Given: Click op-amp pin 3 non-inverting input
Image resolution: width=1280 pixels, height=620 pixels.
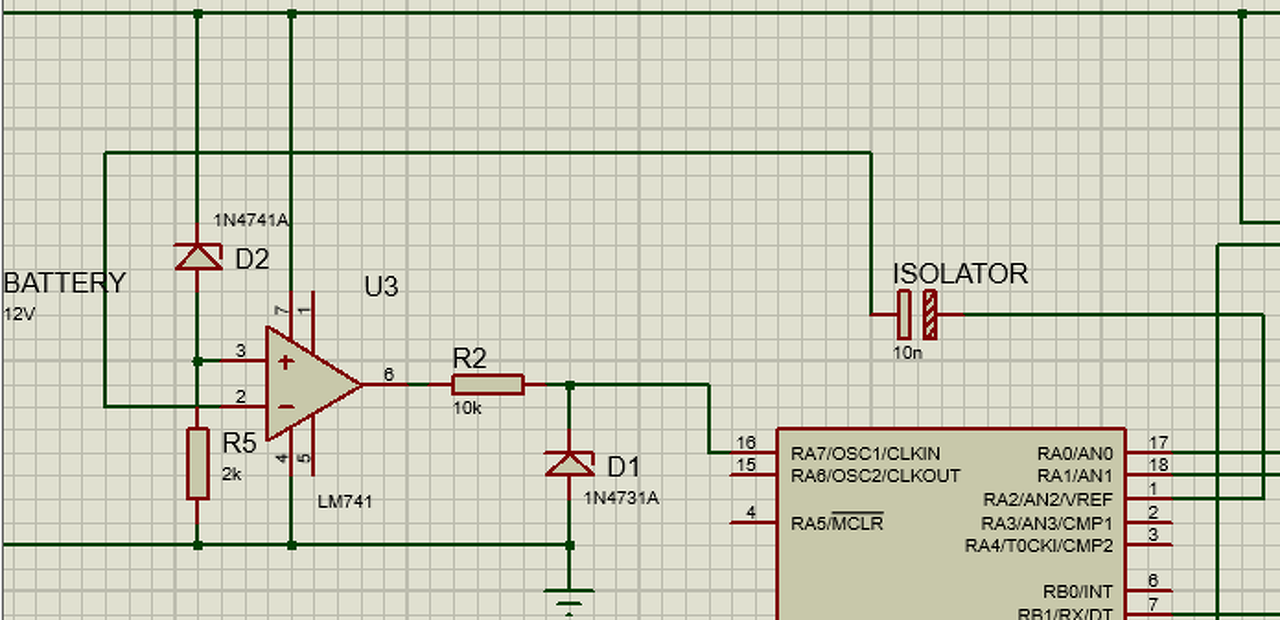Looking at the screenshot, I should (x=240, y=351).
